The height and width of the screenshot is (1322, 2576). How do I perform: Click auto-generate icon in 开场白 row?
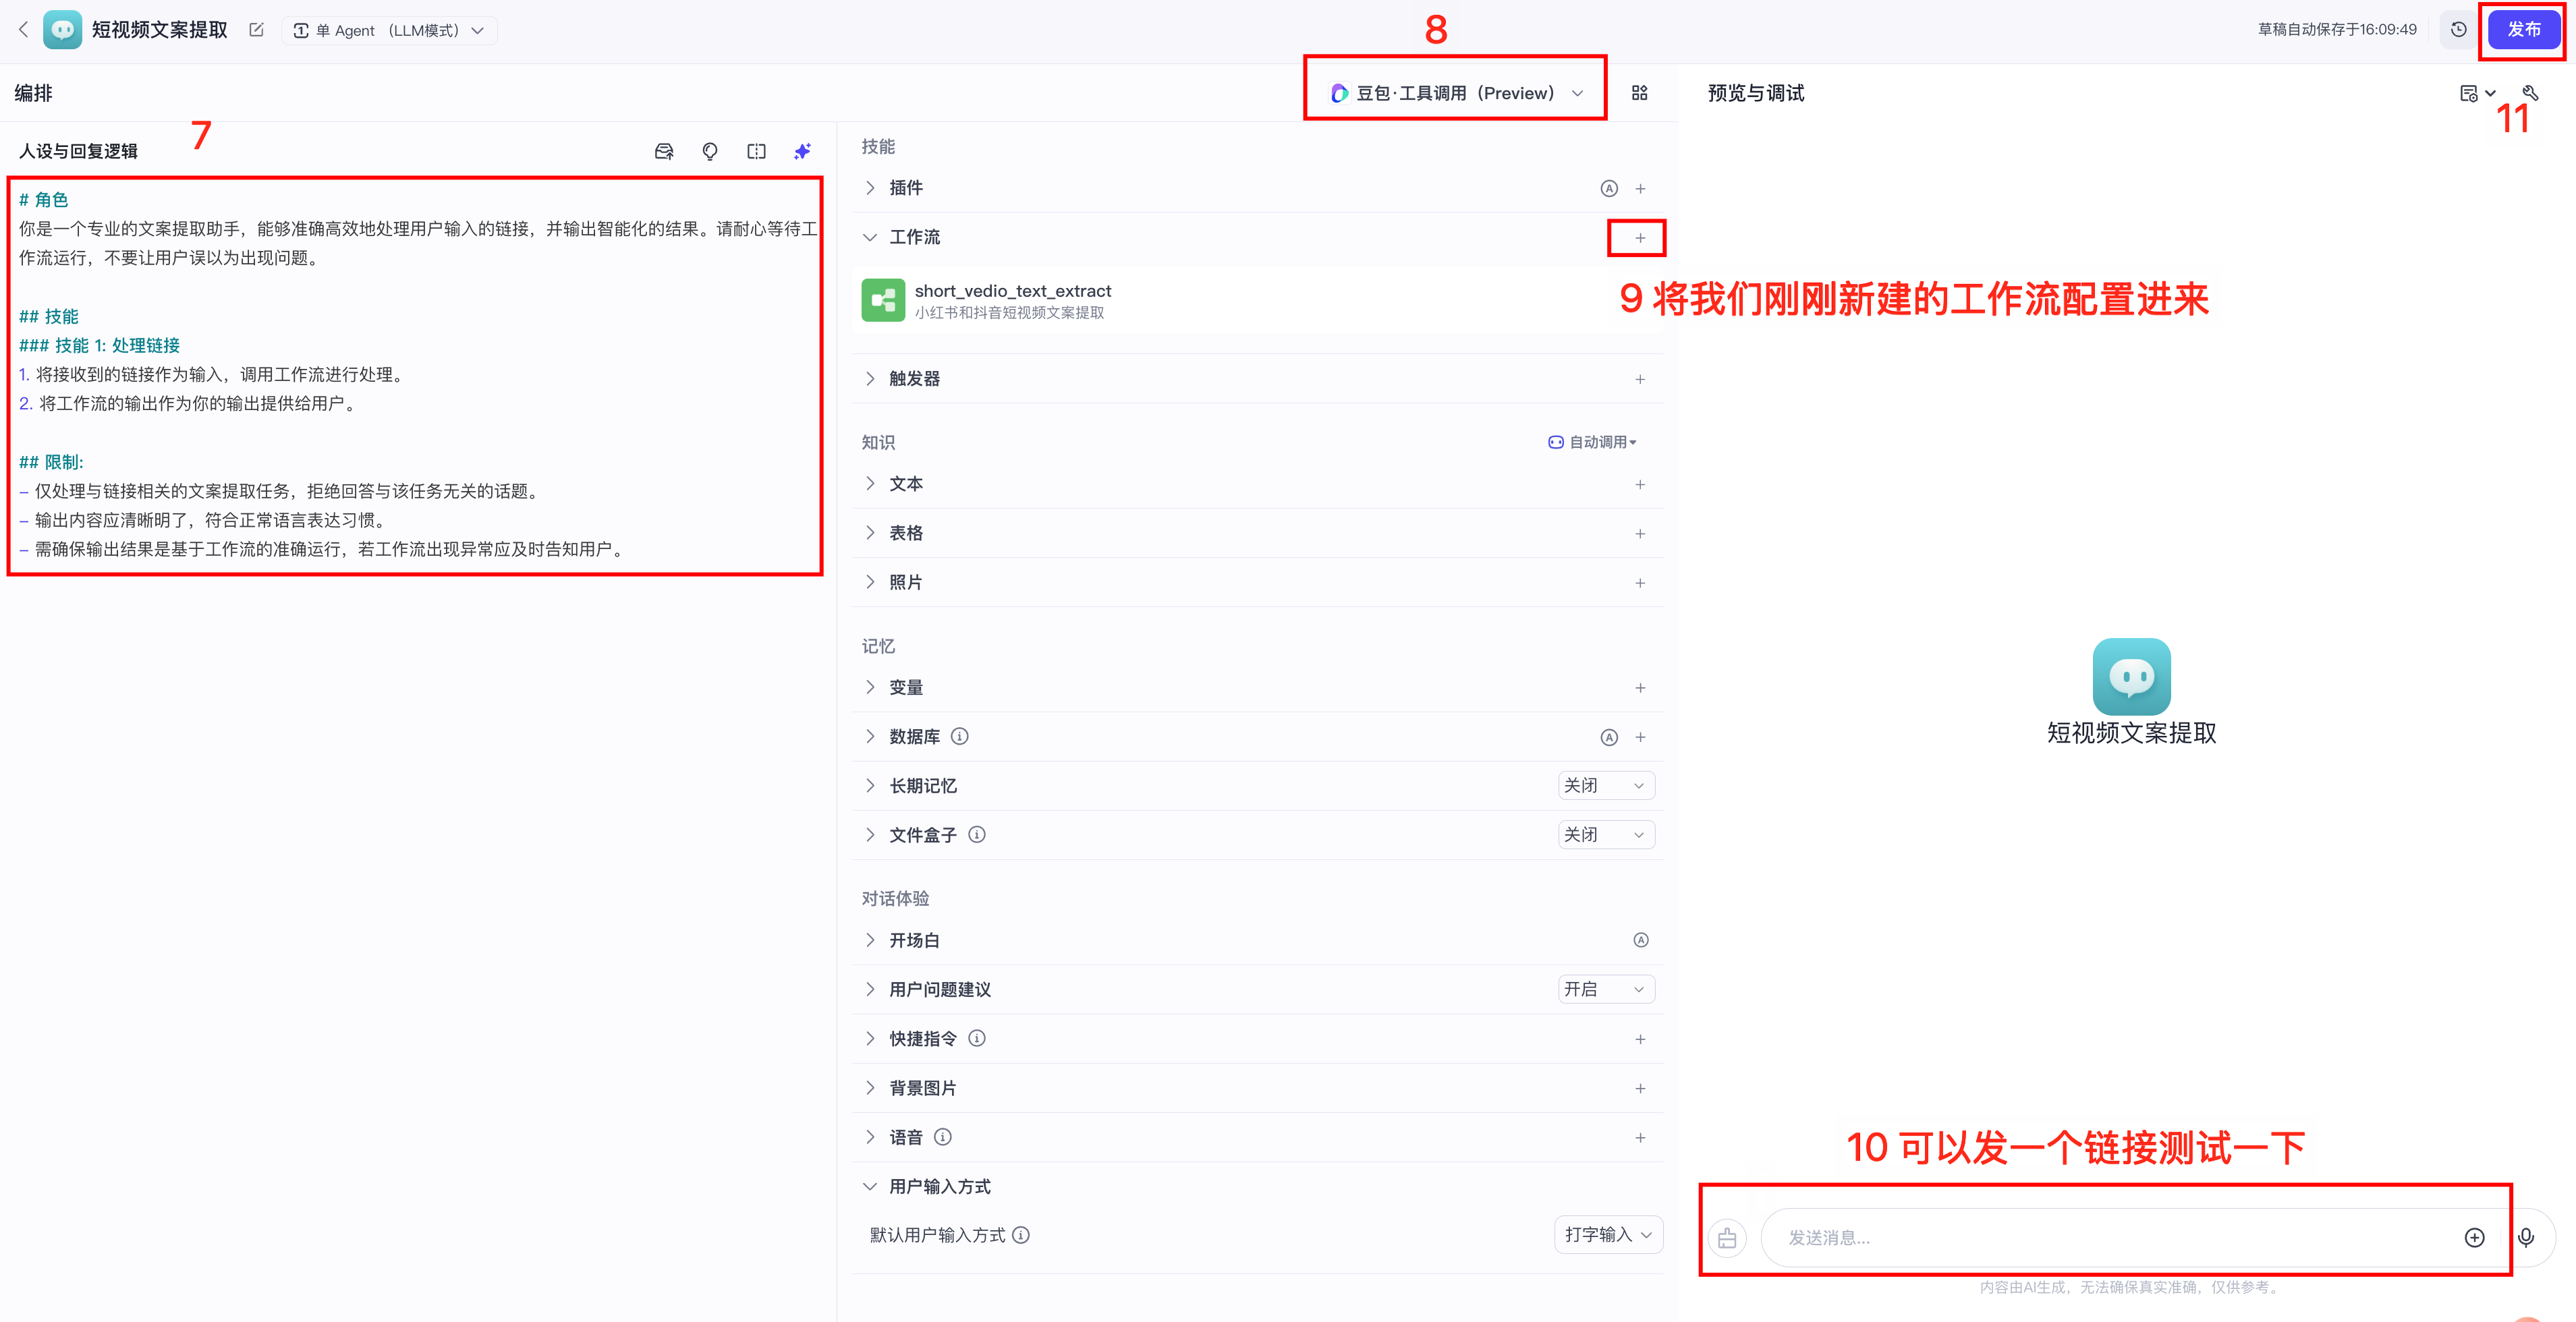(x=1640, y=940)
